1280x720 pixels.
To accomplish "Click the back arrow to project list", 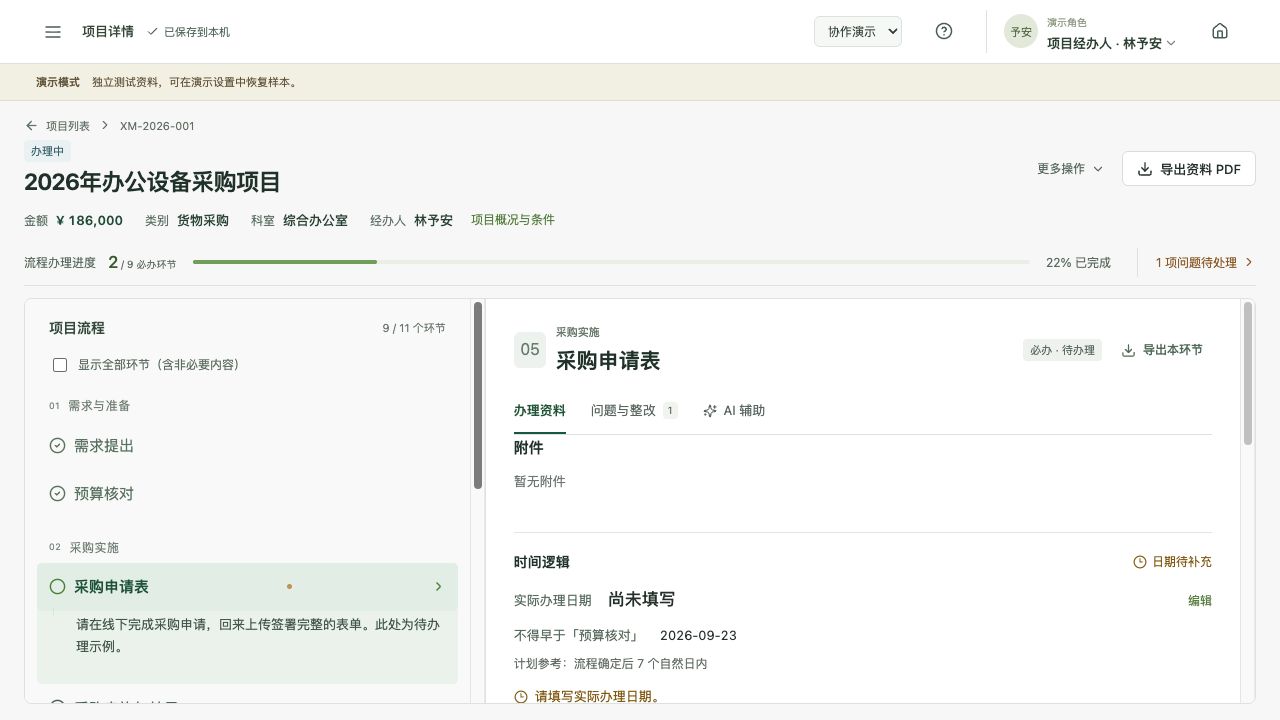I will click(x=32, y=126).
